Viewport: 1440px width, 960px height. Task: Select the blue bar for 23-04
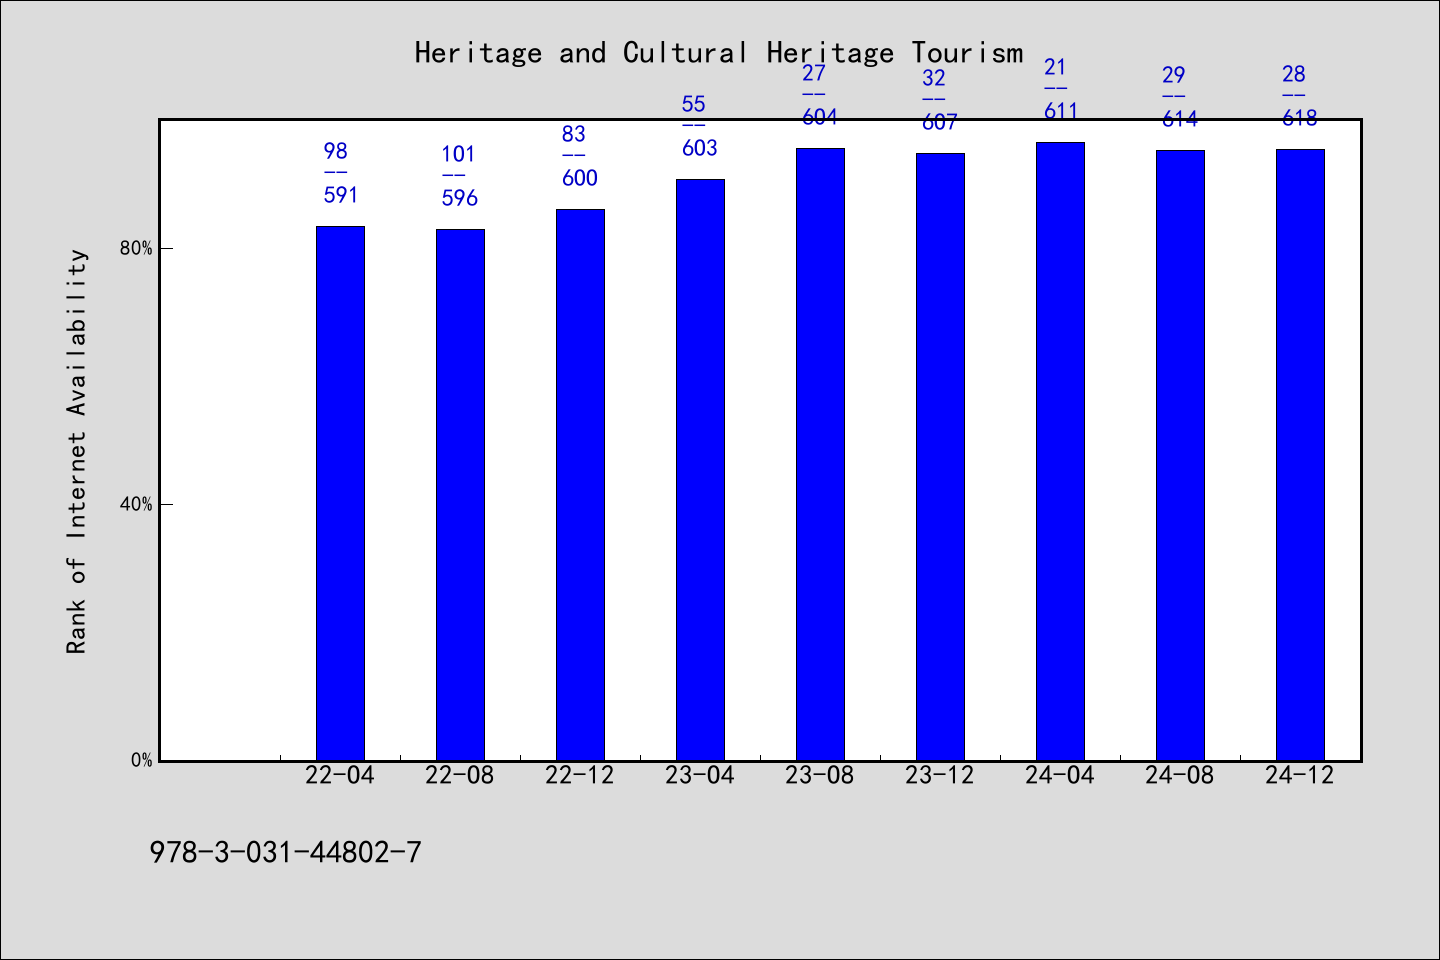pyautogui.click(x=700, y=470)
